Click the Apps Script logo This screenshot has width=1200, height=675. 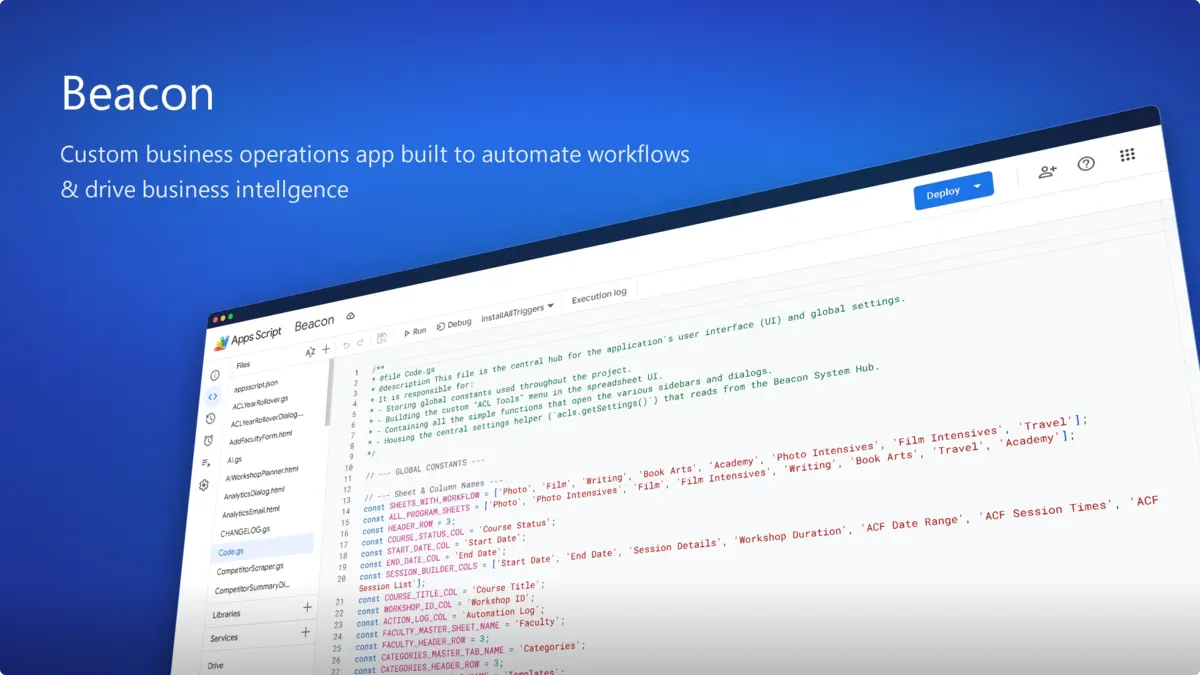pos(222,343)
